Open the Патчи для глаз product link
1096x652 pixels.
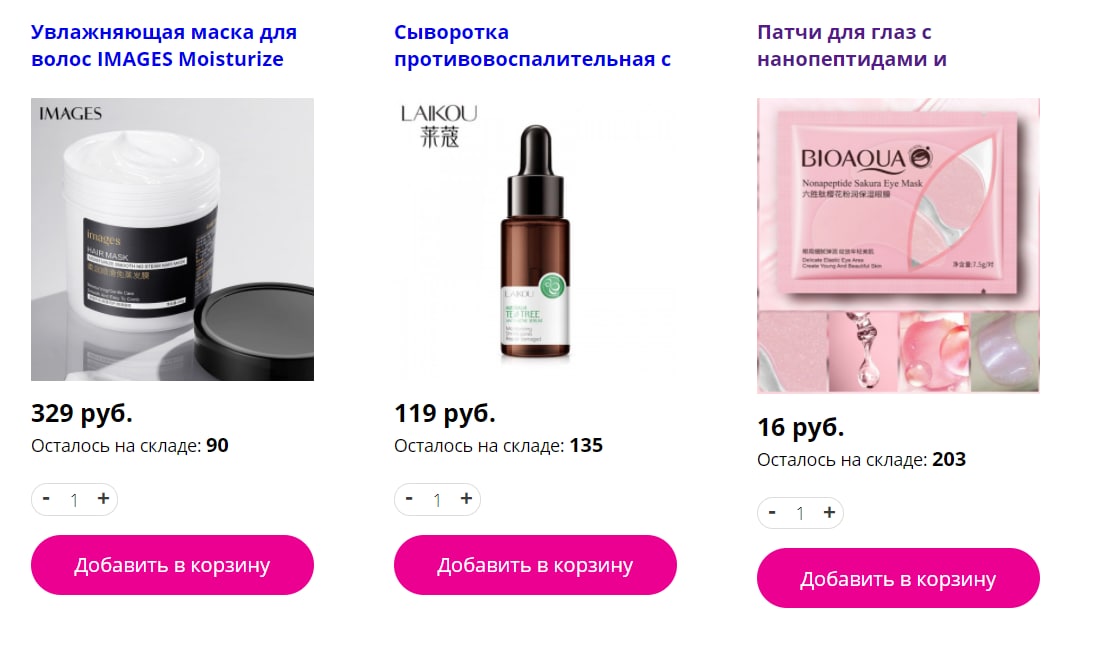click(x=852, y=45)
